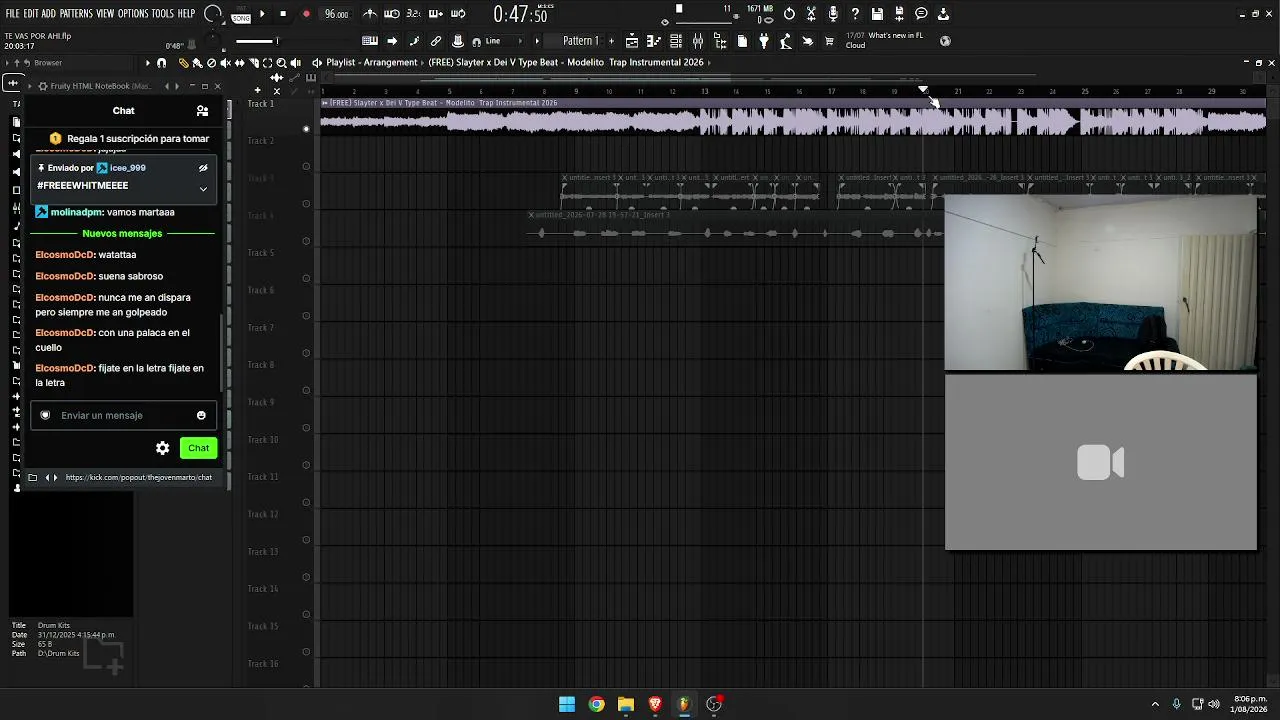Open the emoji picker in chat input
1280x720 pixels.
(x=201, y=415)
